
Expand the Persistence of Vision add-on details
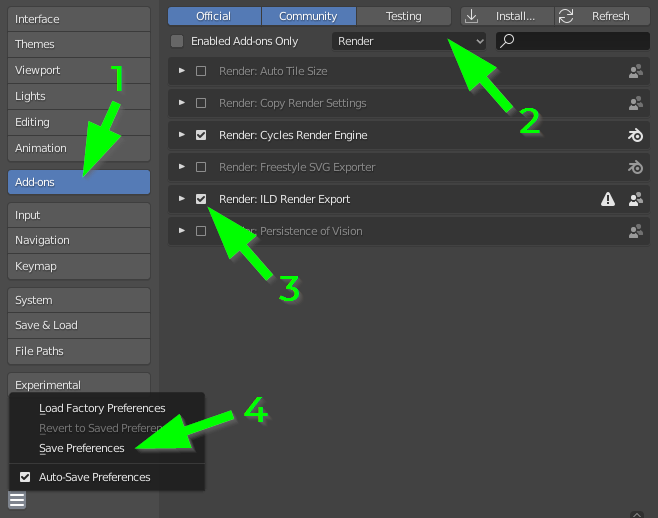pyautogui.click(x=182, y=231)
